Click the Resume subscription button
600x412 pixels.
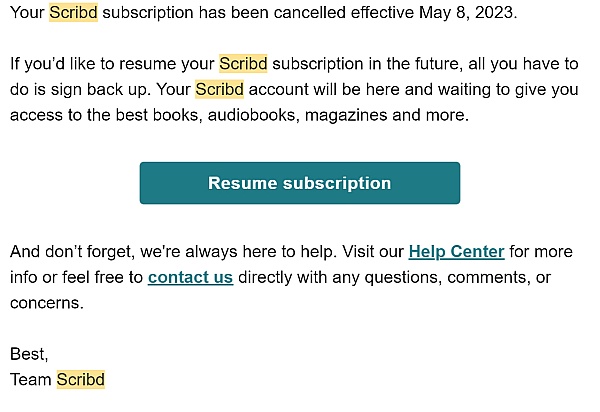[x=299, y=183]
